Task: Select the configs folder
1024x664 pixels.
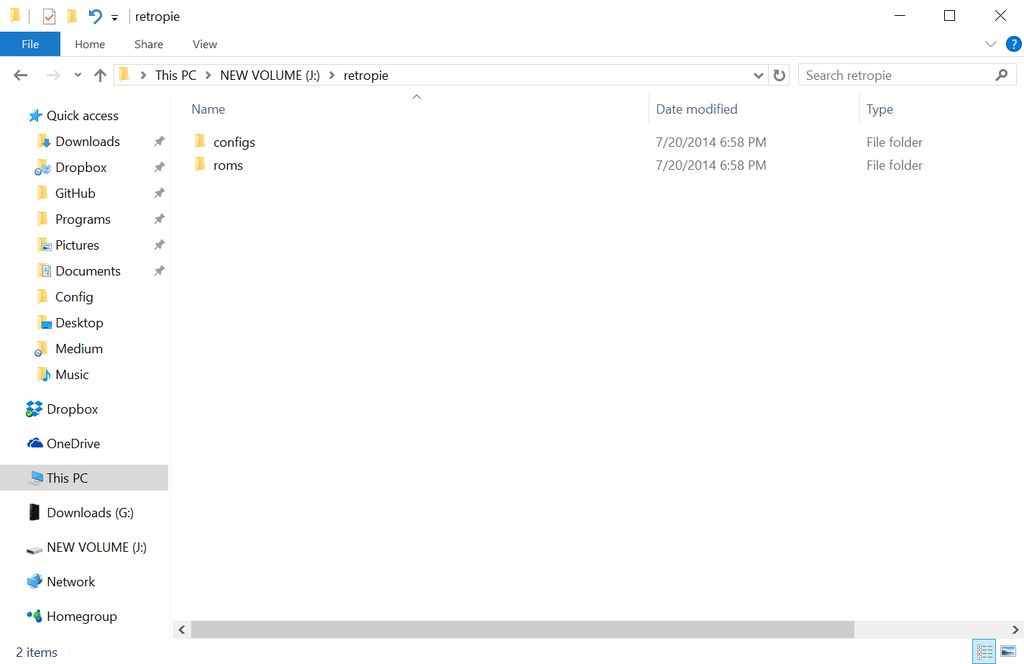Action: coord(234,142)
